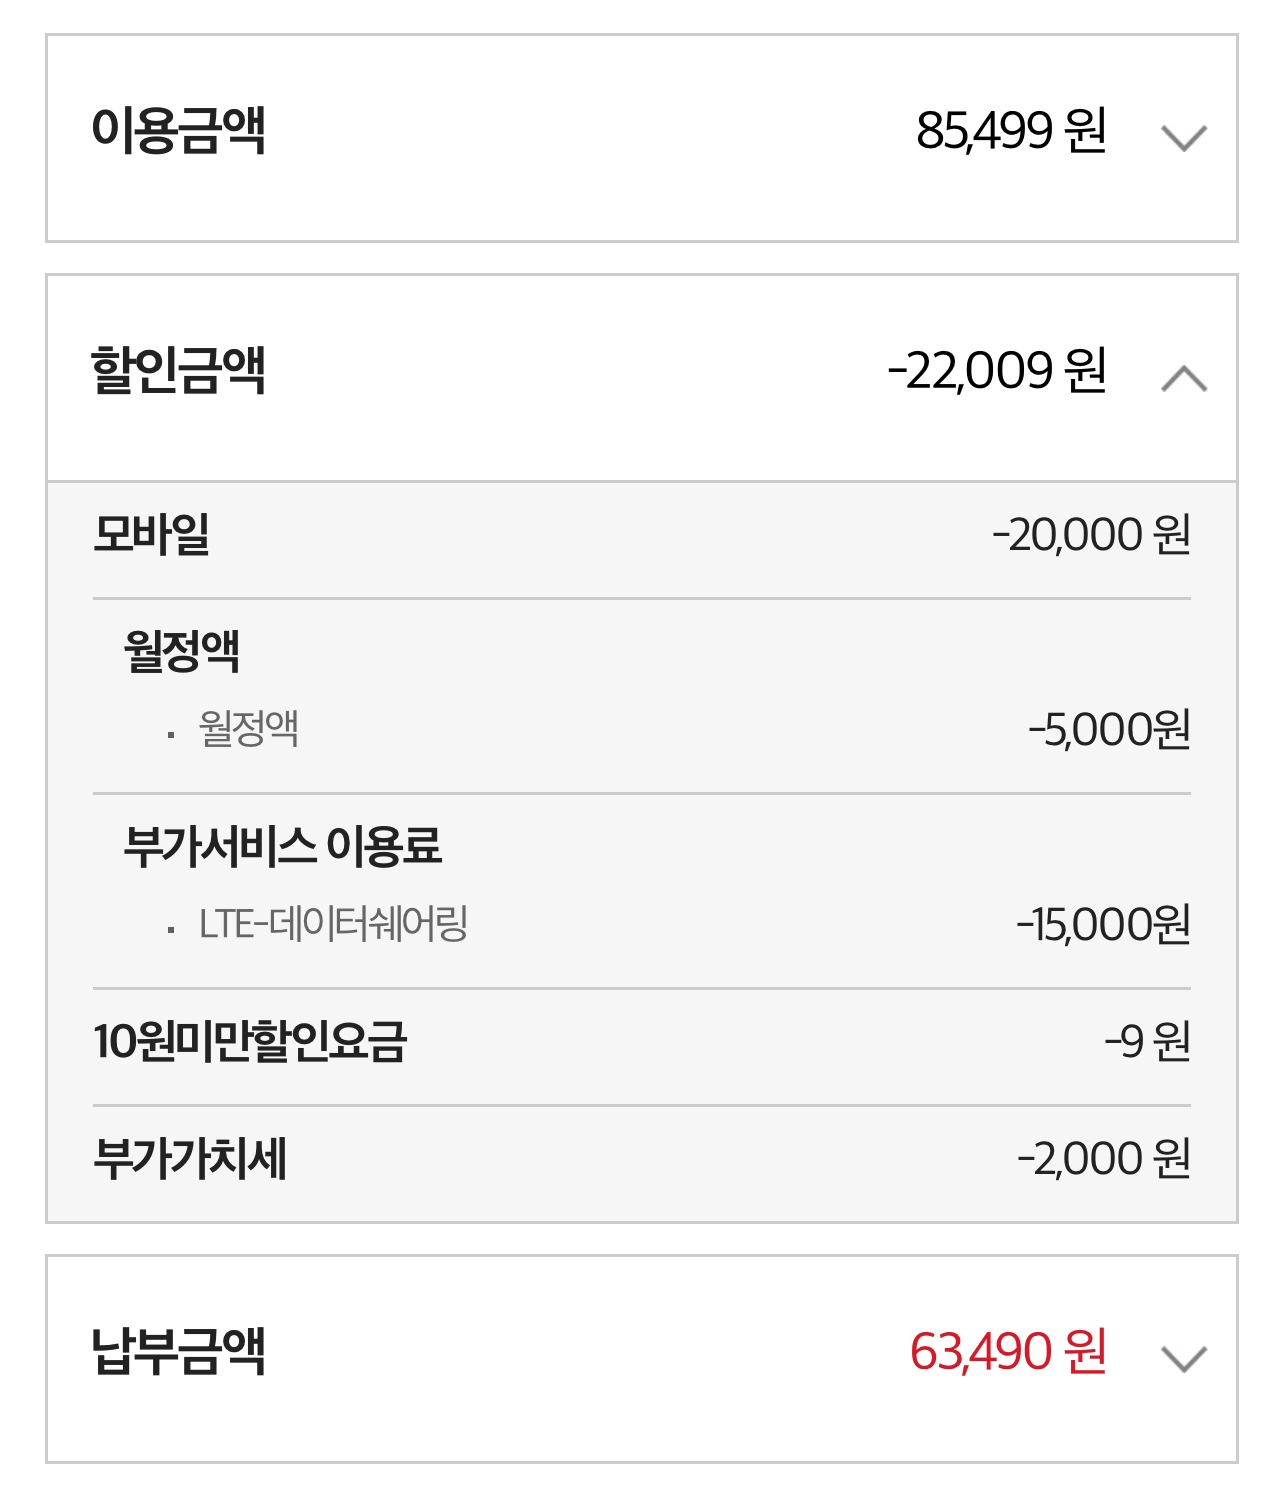This screenshot has height=1496, width=1284.
Task: Select the -22,009 원 discount total
Action: (x=996, y=371)
